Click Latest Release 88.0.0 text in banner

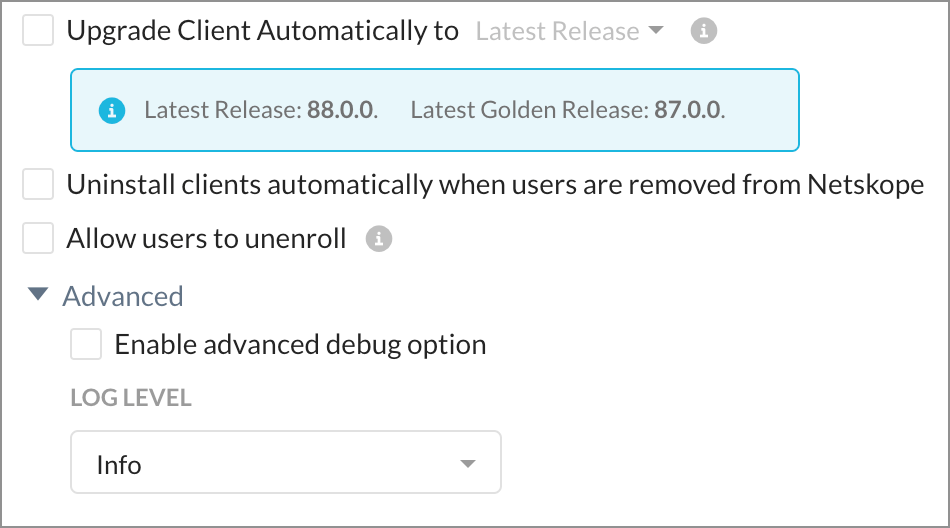pos(261,110)
